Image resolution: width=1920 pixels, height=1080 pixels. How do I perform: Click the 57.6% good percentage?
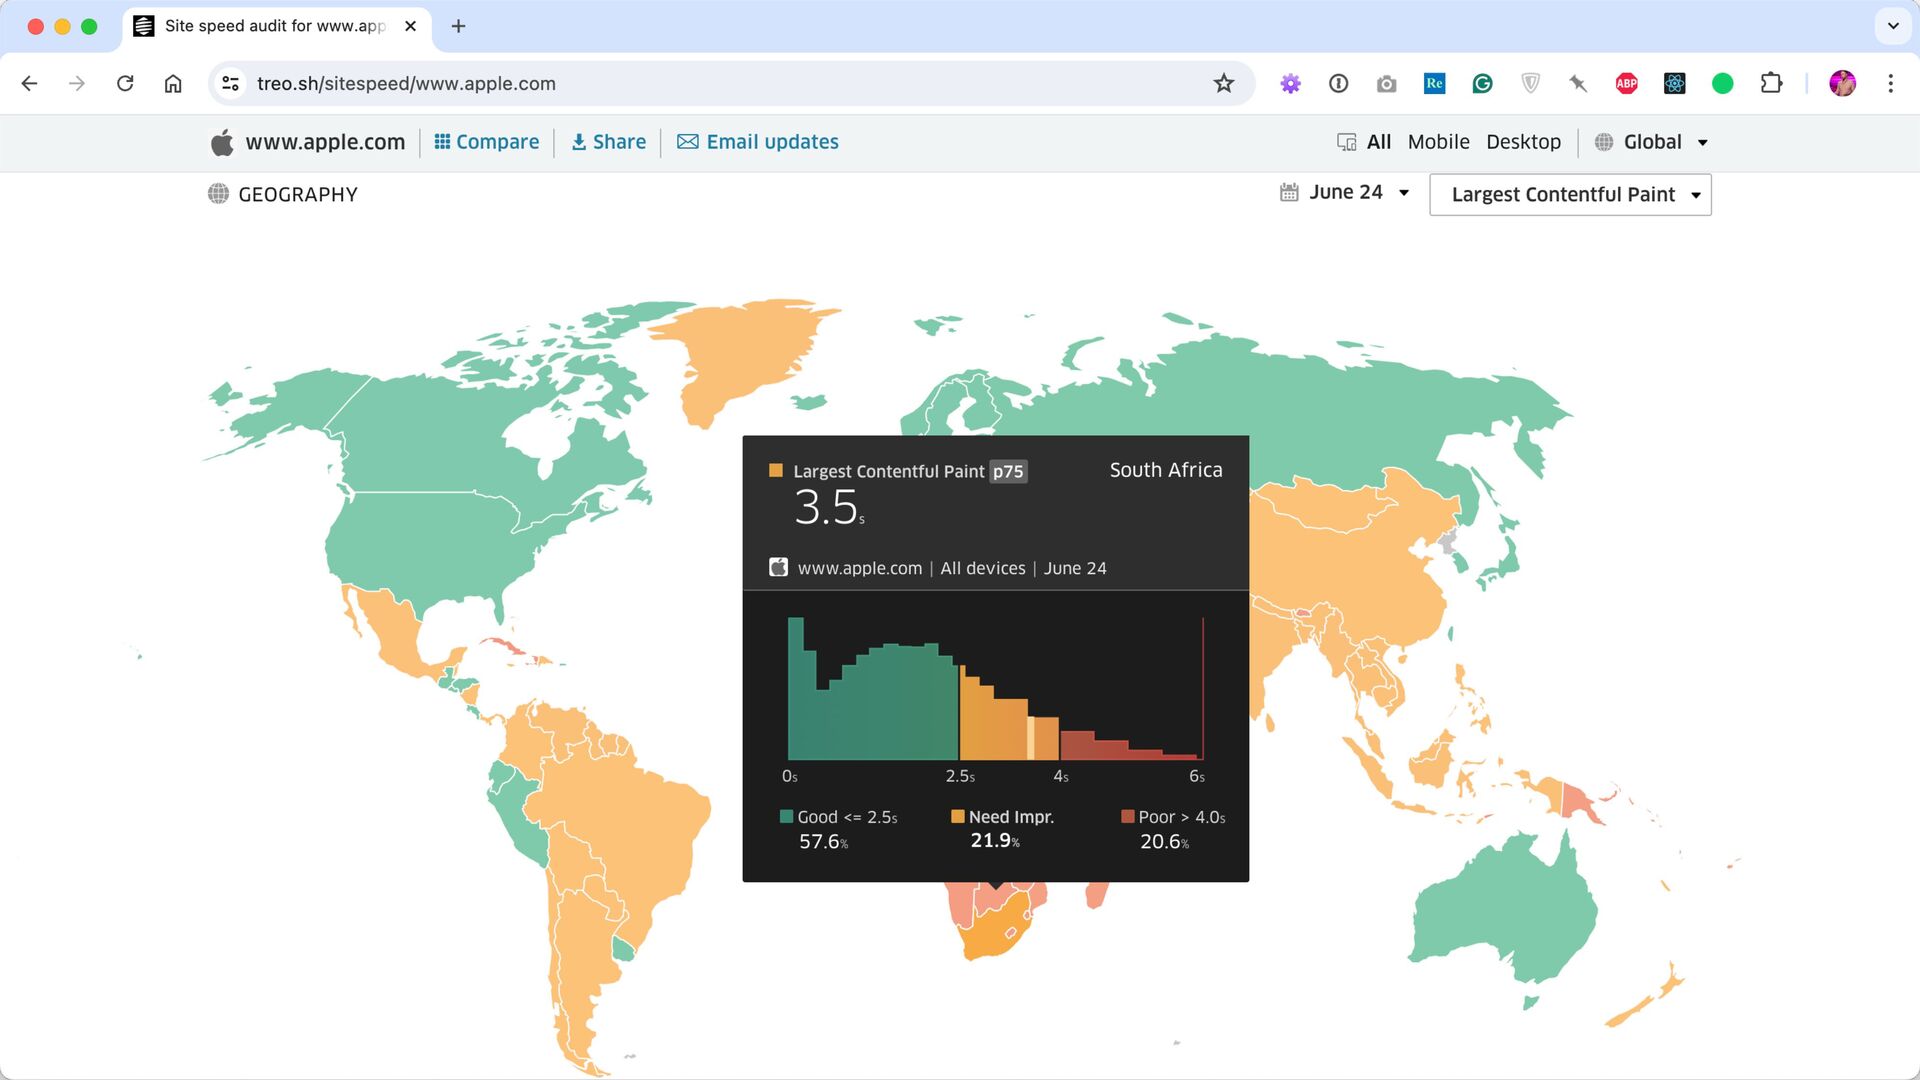click(x=823, y=842)
